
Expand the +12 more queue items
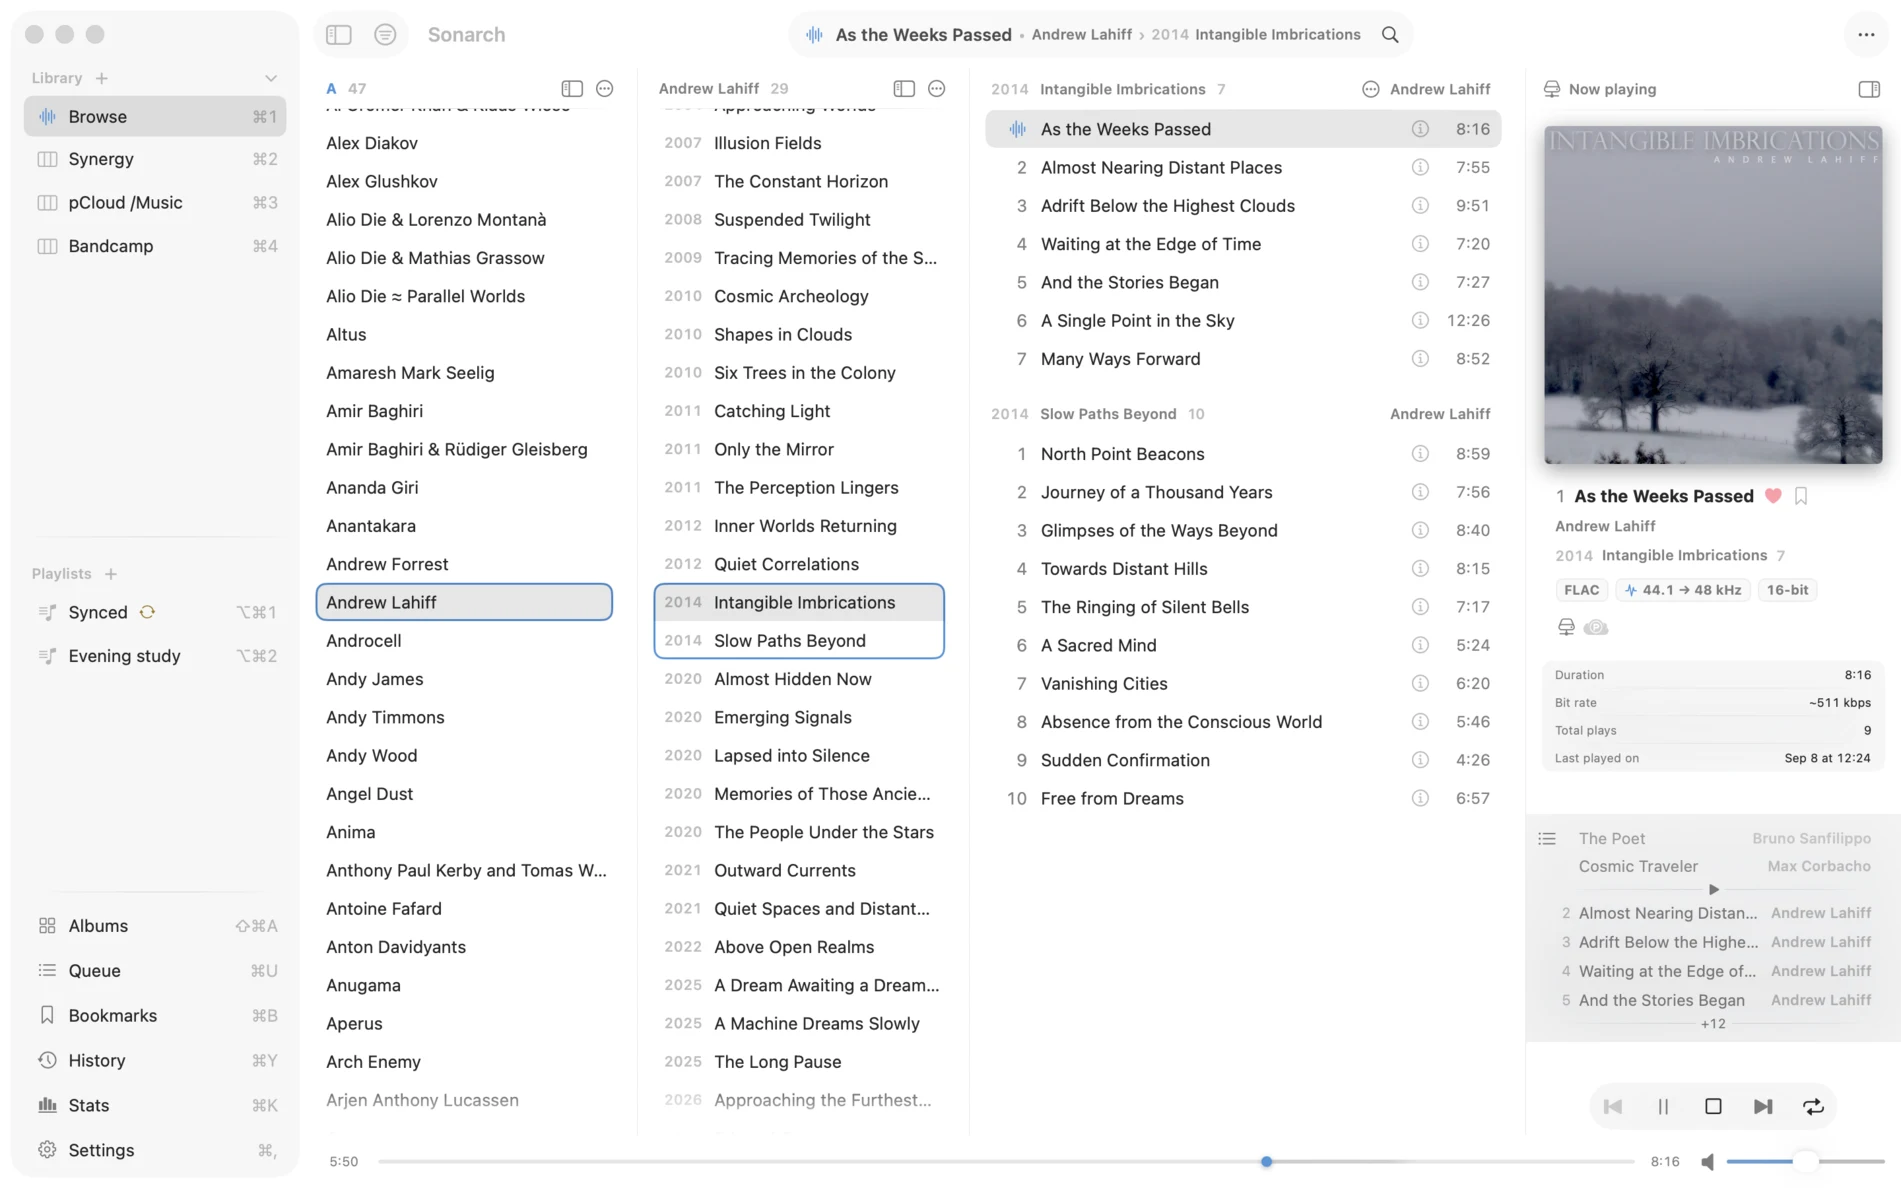[x=1713, y=1023]
